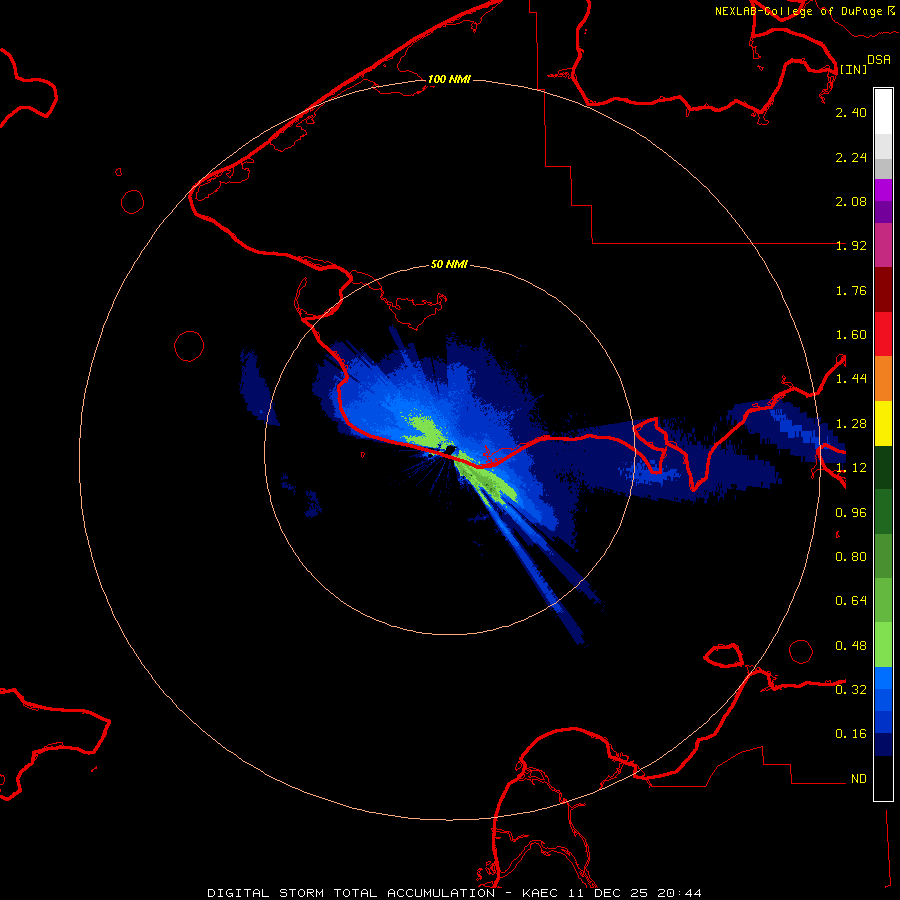Pick the purple swatch beside 2.08

pyautogui.click(x=883, y=212)
